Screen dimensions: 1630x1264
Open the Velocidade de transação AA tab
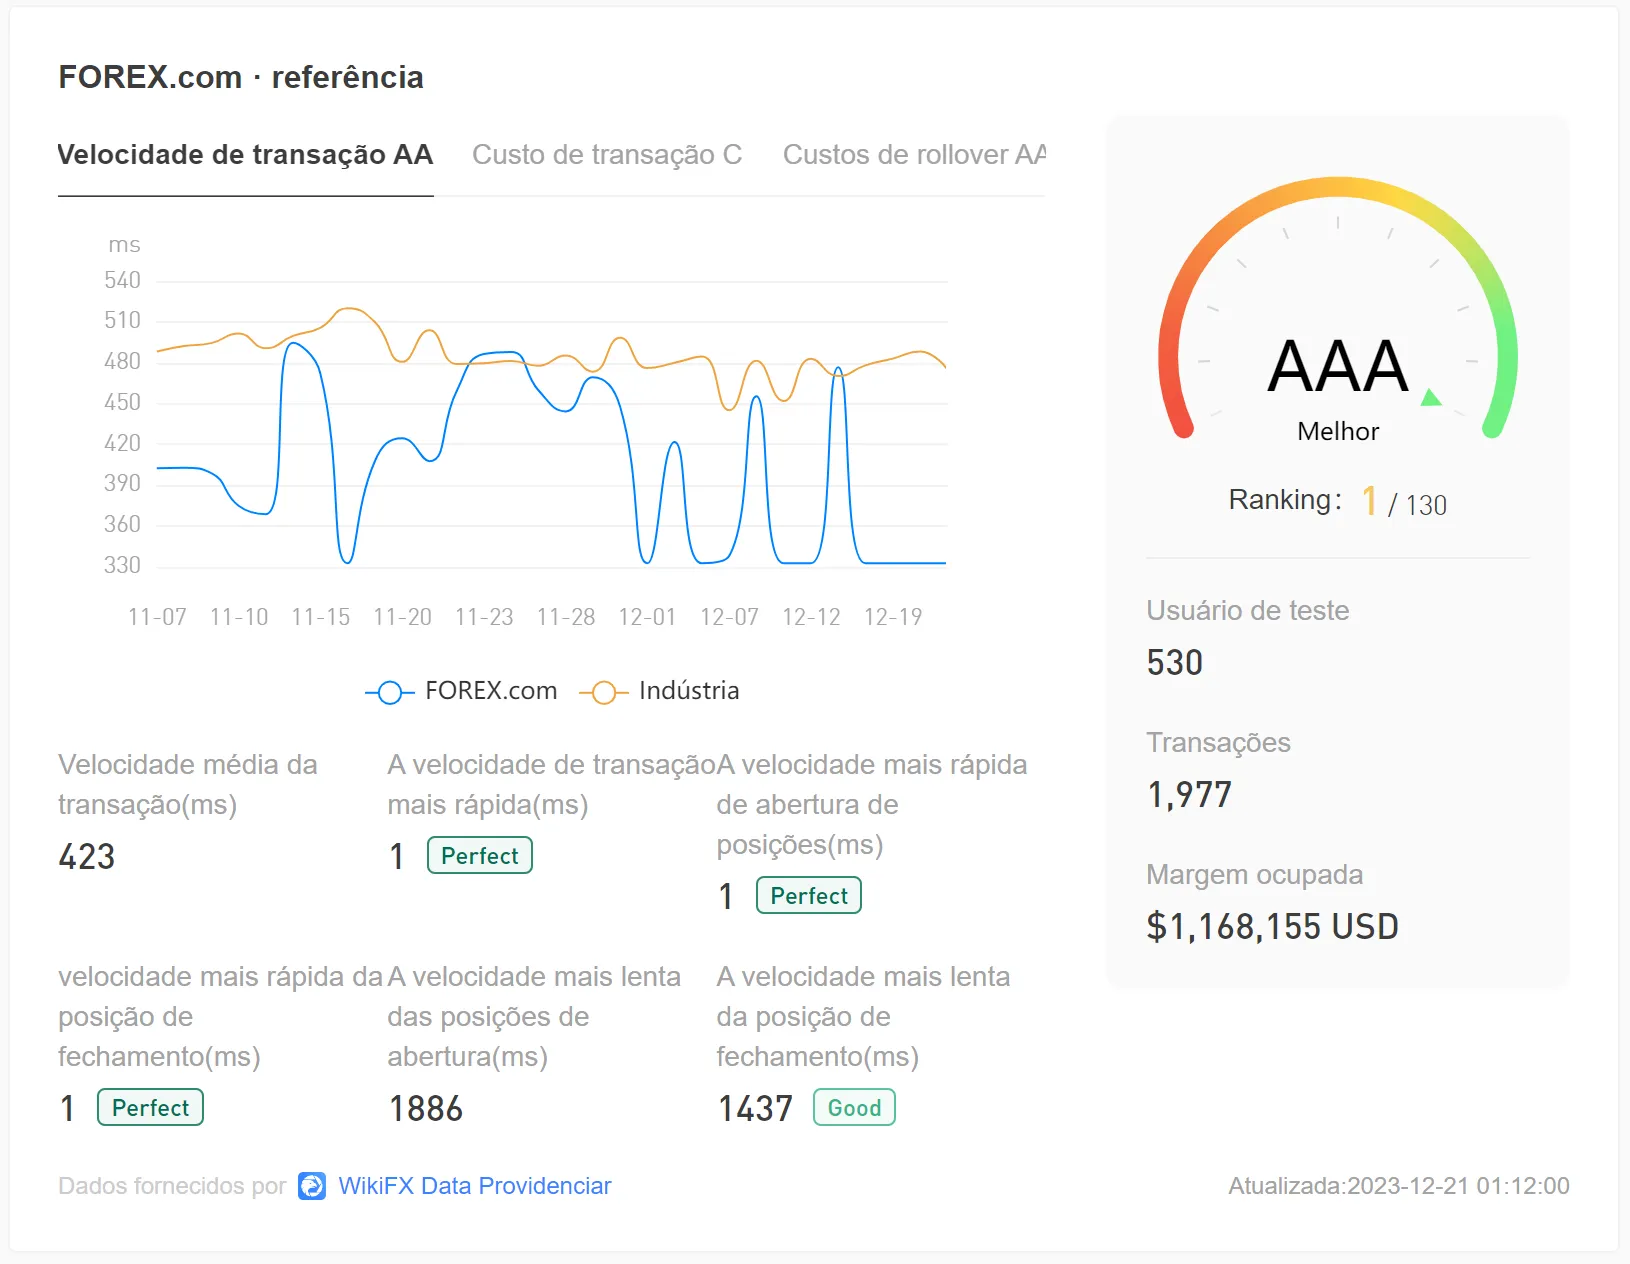coord(245,155)
